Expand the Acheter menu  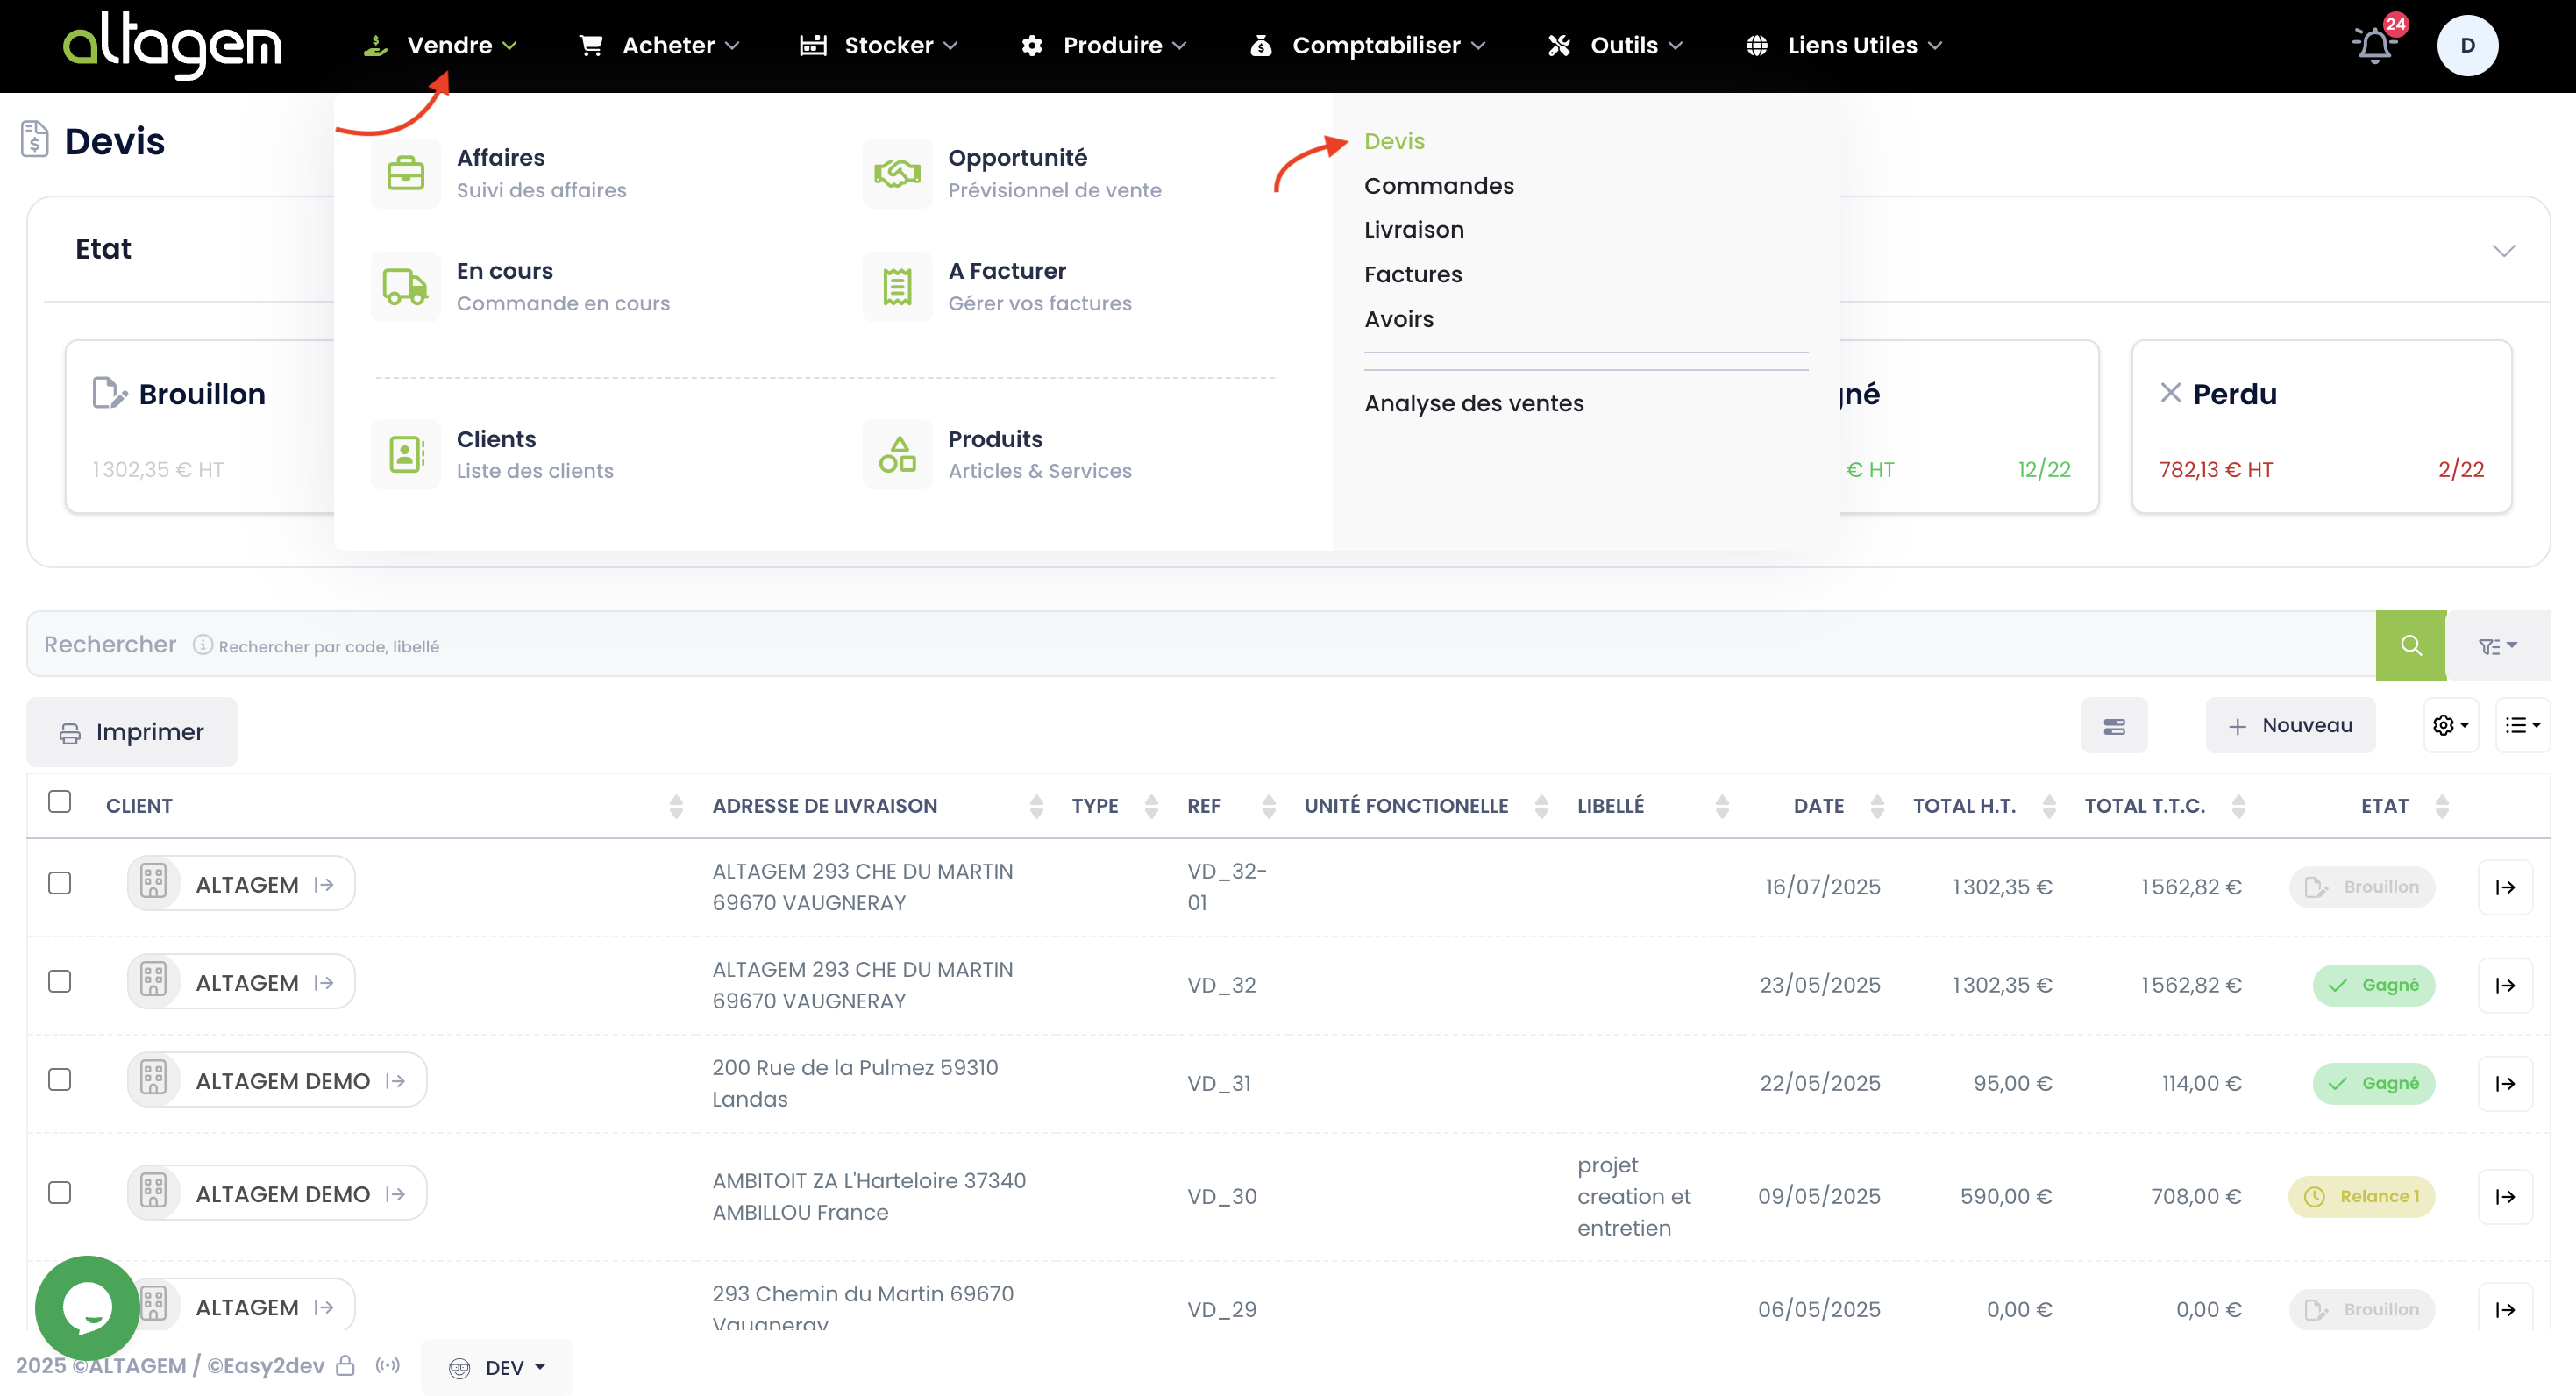tap(660, 45)
